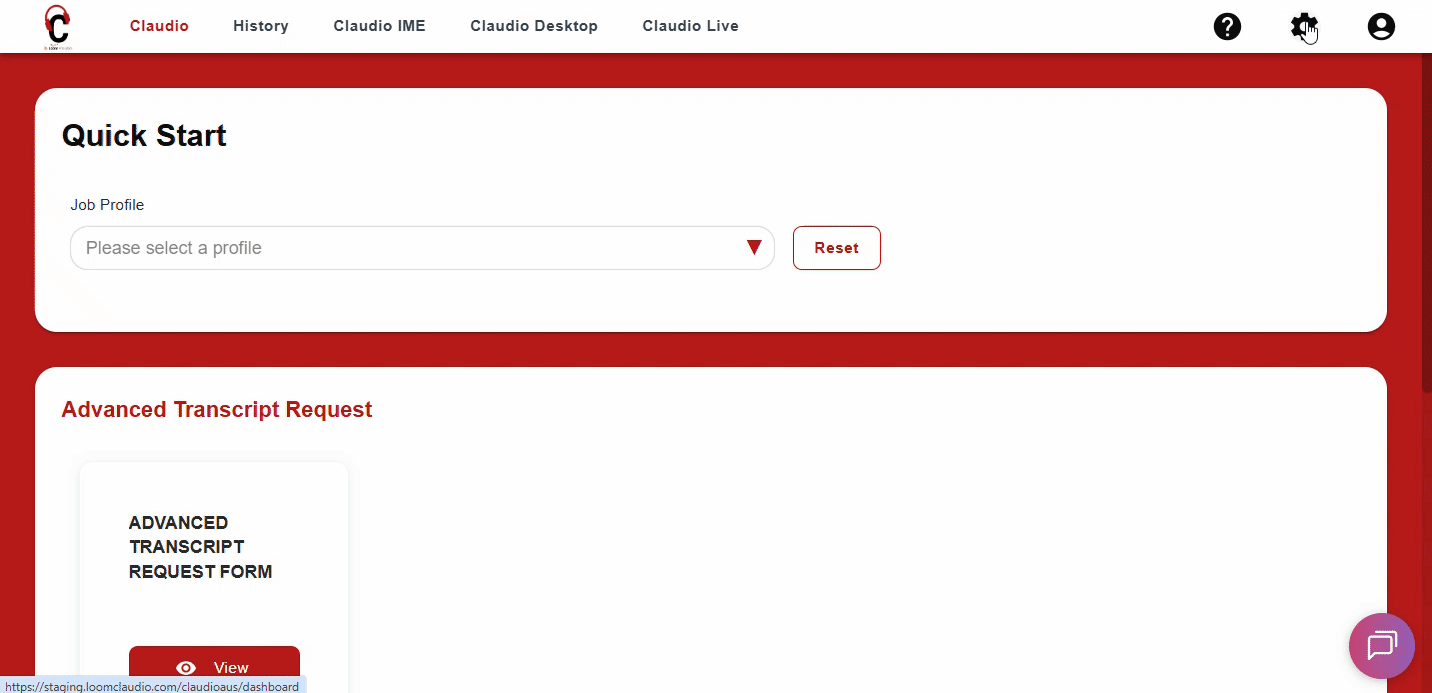Open the Help question mark icon
The height and width of the screenshot is (693, 1432).
1227,27
